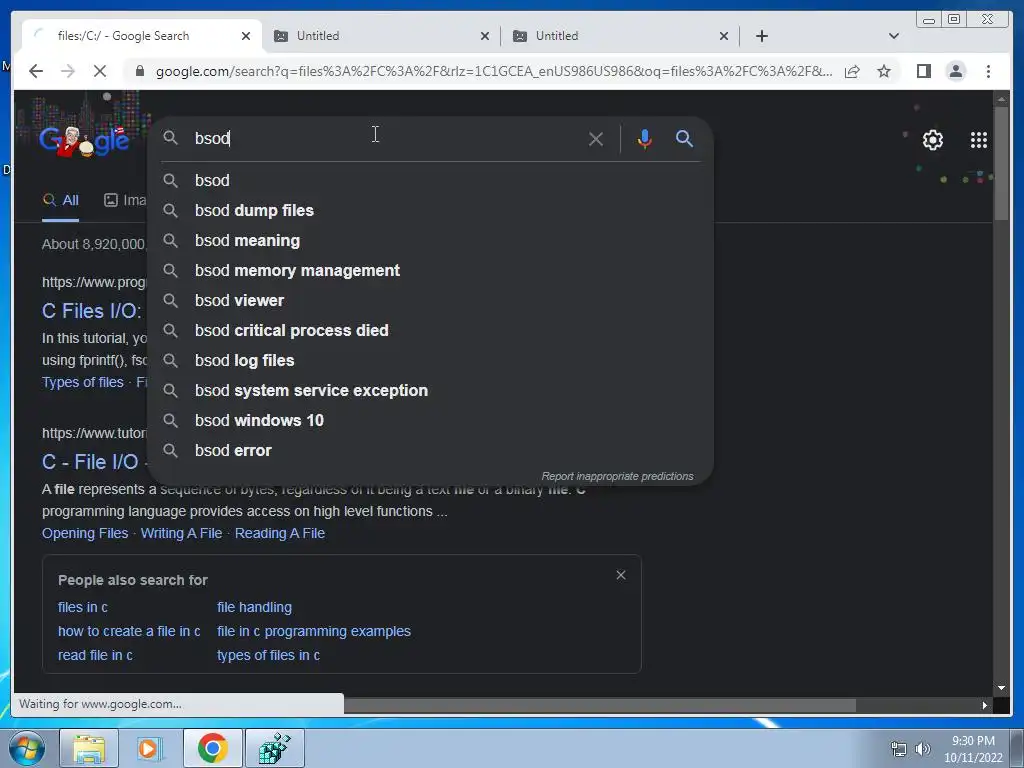Stop loading the page with X button
Screen dimensions: 1024x768
tap(99, 71)
